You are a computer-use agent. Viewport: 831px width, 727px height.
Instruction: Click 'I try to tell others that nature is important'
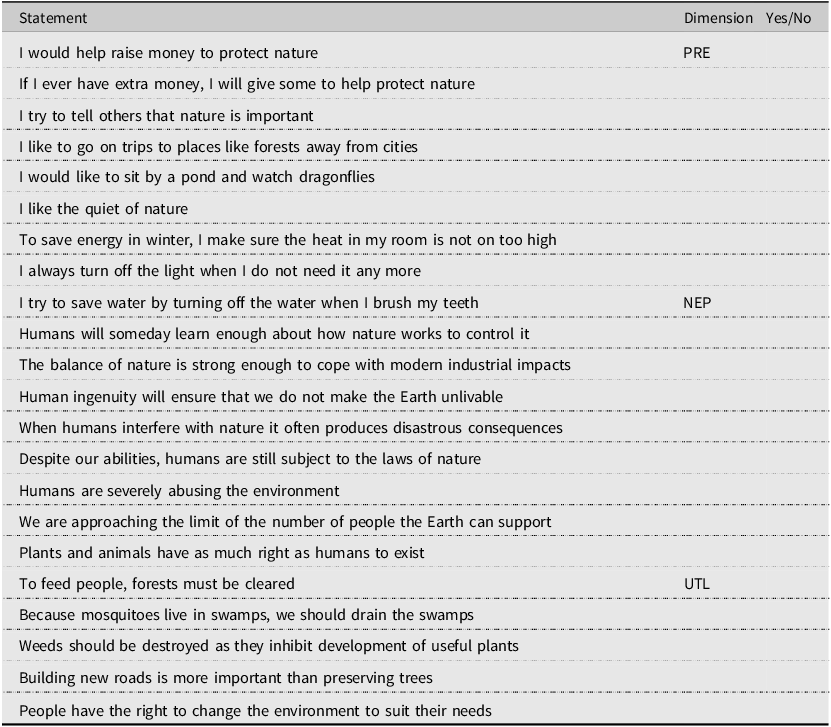tap(166, 116)
